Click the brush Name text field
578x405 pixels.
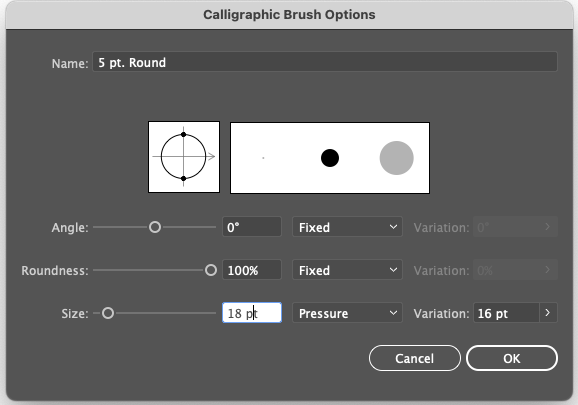click(325, 62)
